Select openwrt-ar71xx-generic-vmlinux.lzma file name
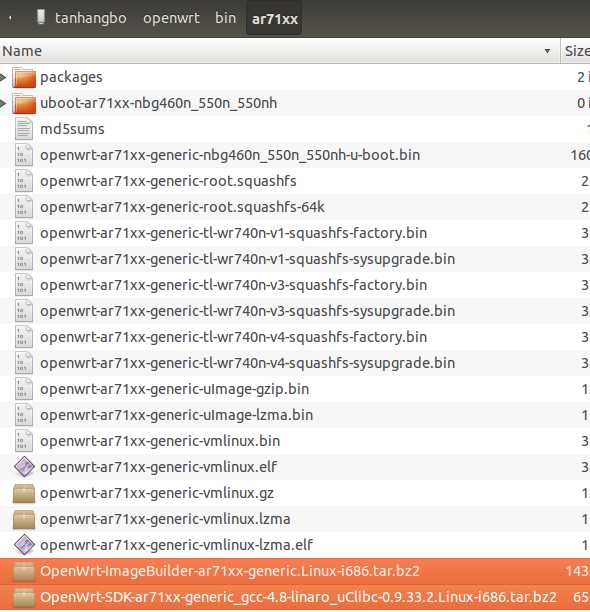 point(165,519)
